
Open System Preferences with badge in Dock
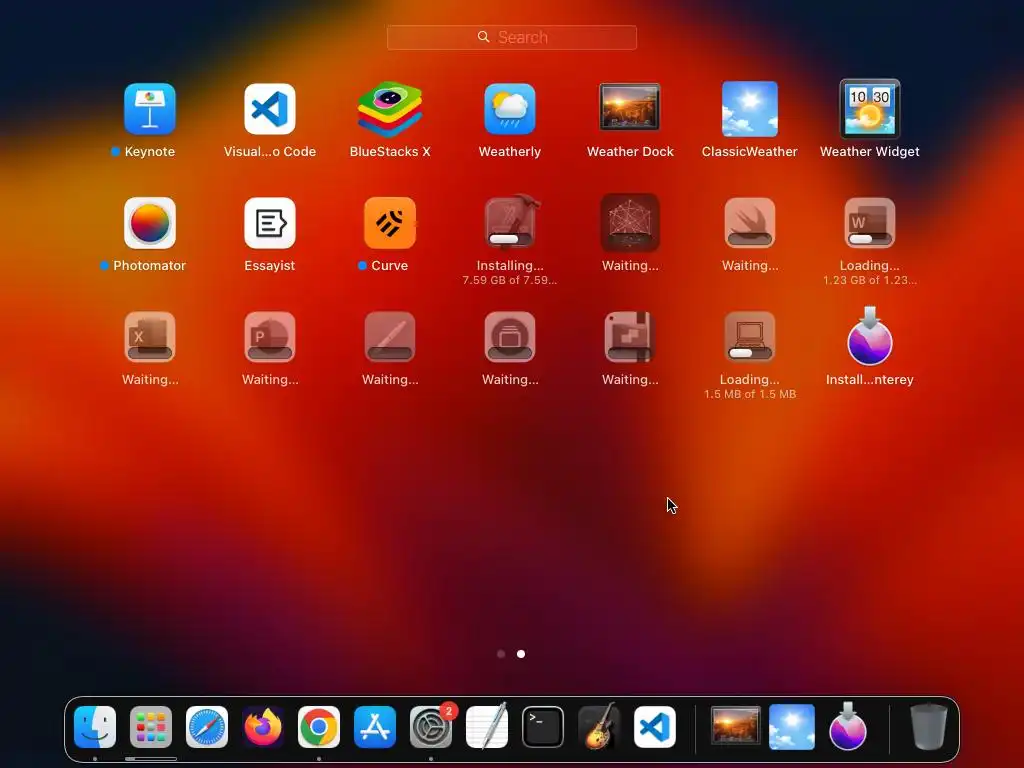431,727
